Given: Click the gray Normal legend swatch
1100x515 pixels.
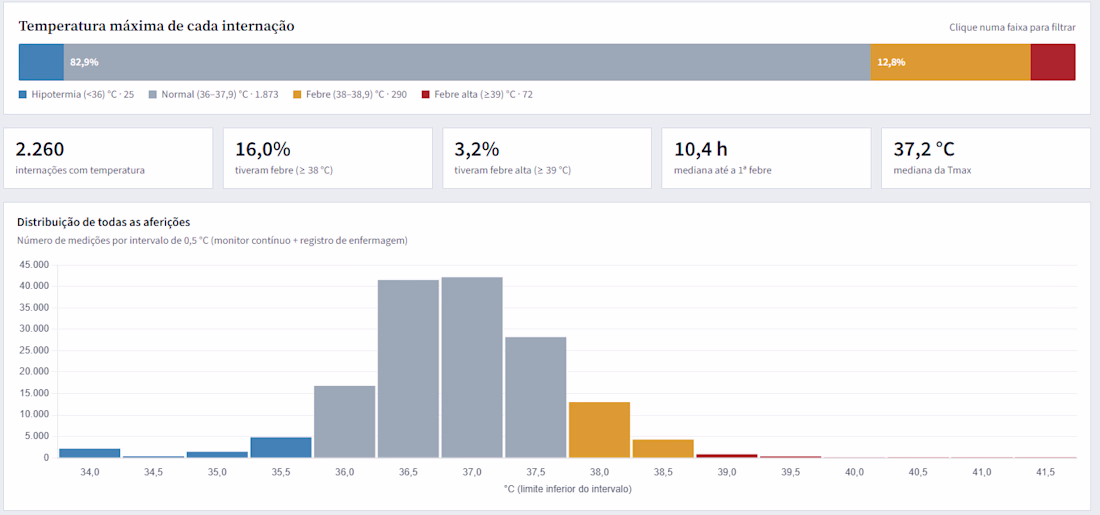Looking at the screenshot, I should tap(153, 94).
